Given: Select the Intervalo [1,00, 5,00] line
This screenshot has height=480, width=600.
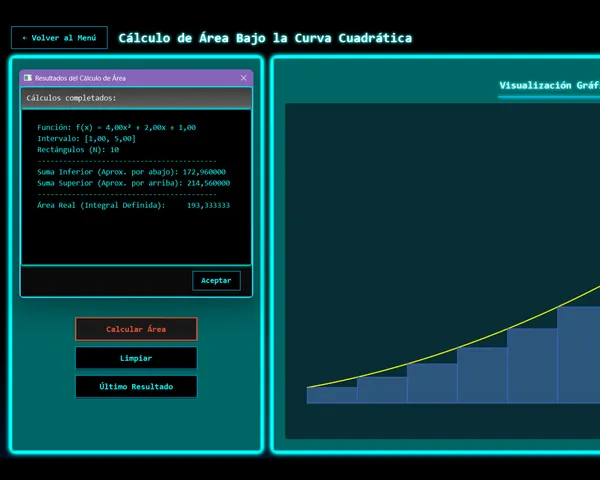Looking at the screenshot, I should pos(86,139).
